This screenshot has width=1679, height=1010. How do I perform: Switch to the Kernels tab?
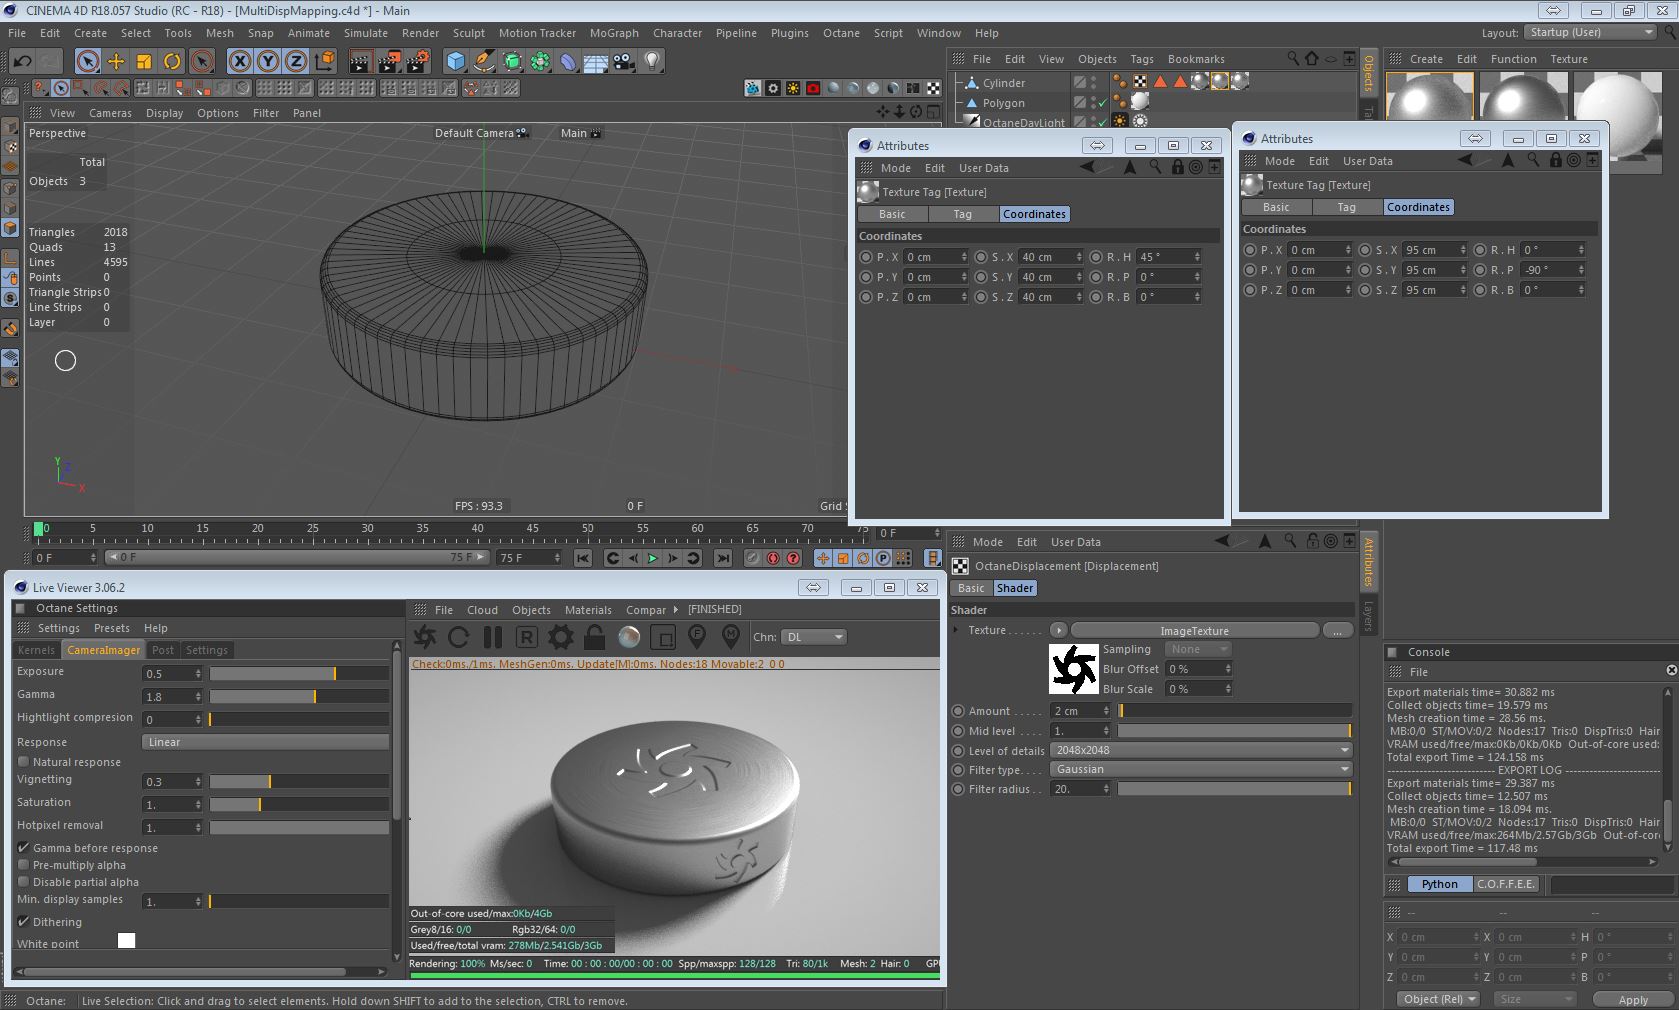coord(37,650)
